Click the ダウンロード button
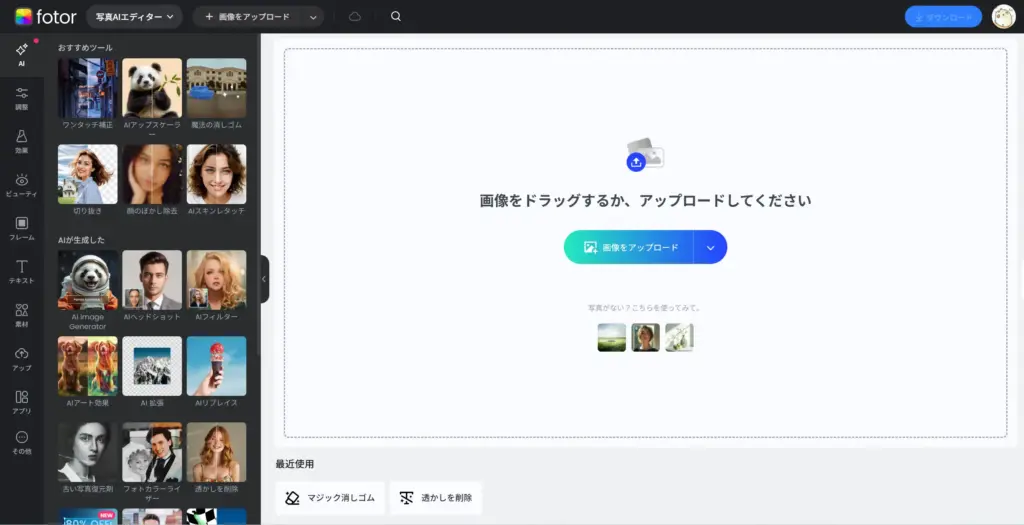The width and height of the screenshot is (1024, 525). (x=943, y=17)
